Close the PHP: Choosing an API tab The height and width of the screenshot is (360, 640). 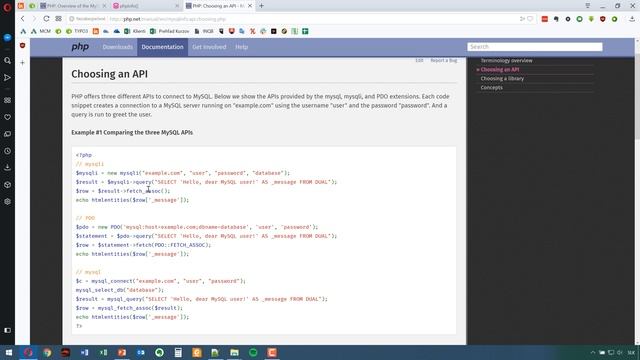pos(250,6)
